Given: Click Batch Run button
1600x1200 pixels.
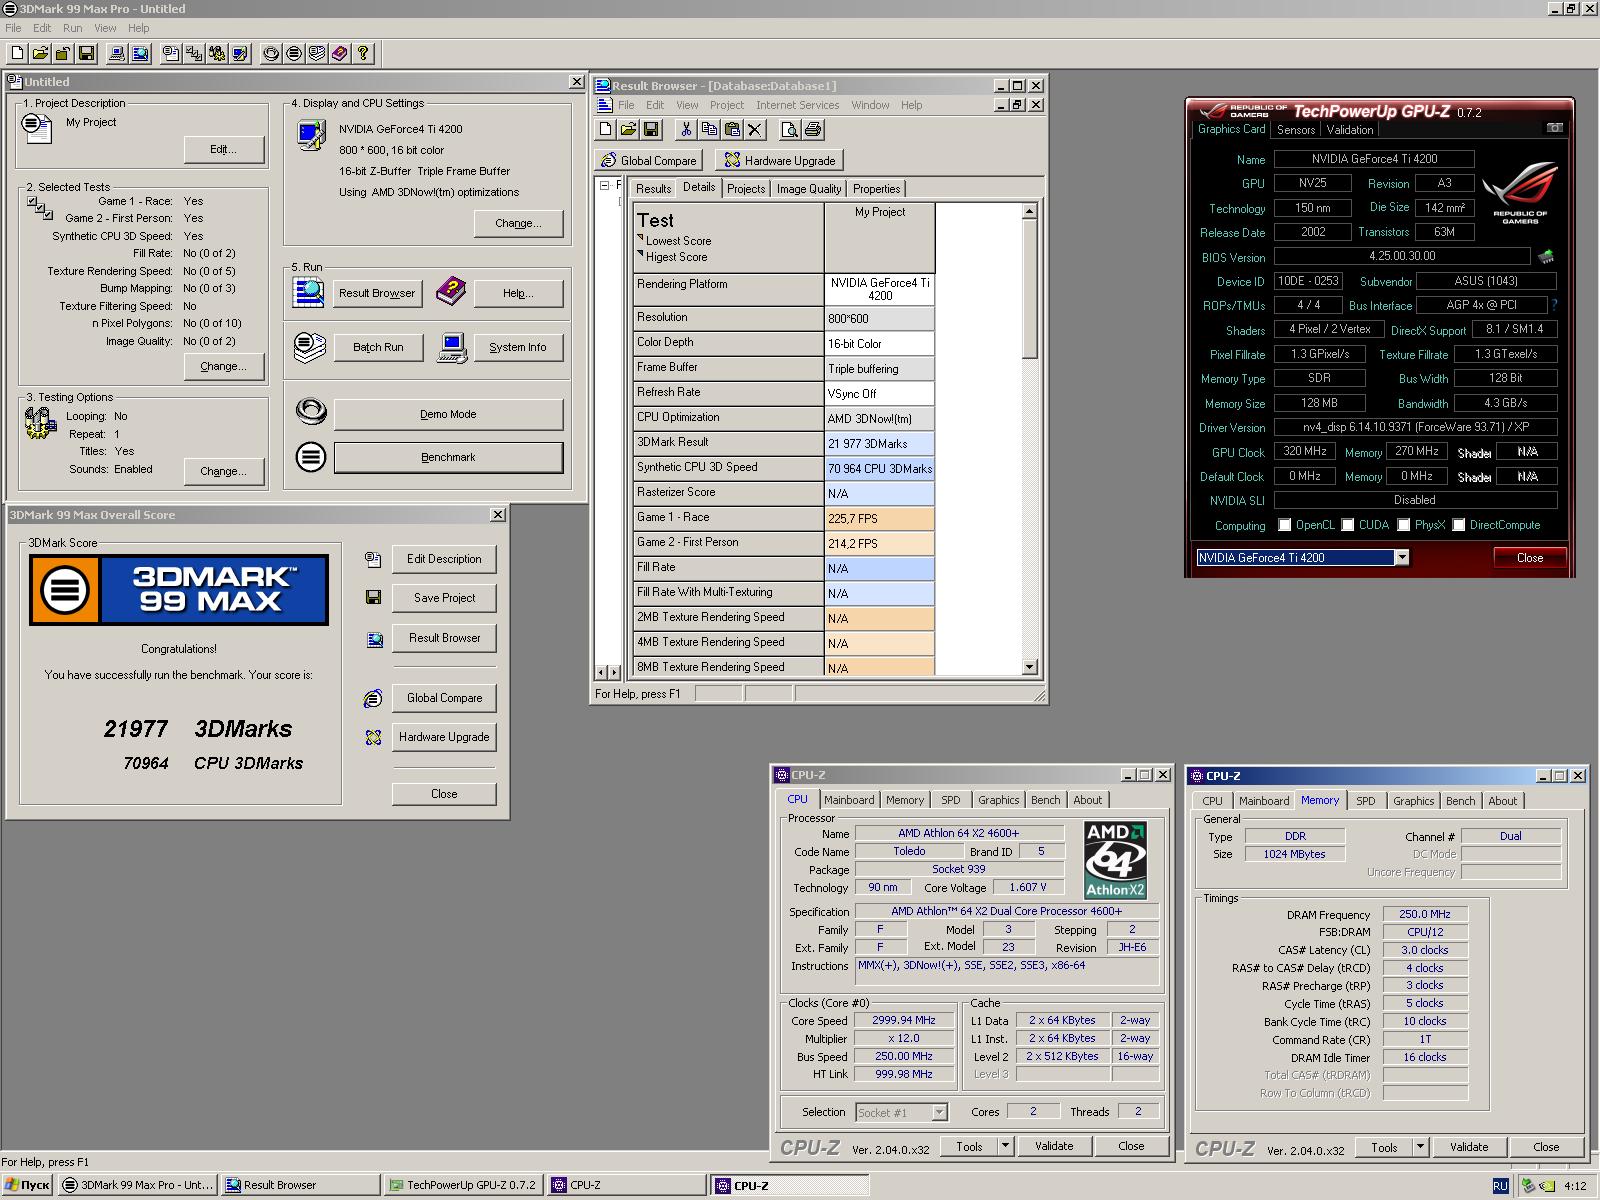Looking at the screenshot, I should pyautogui.click(x=378, y=347).
